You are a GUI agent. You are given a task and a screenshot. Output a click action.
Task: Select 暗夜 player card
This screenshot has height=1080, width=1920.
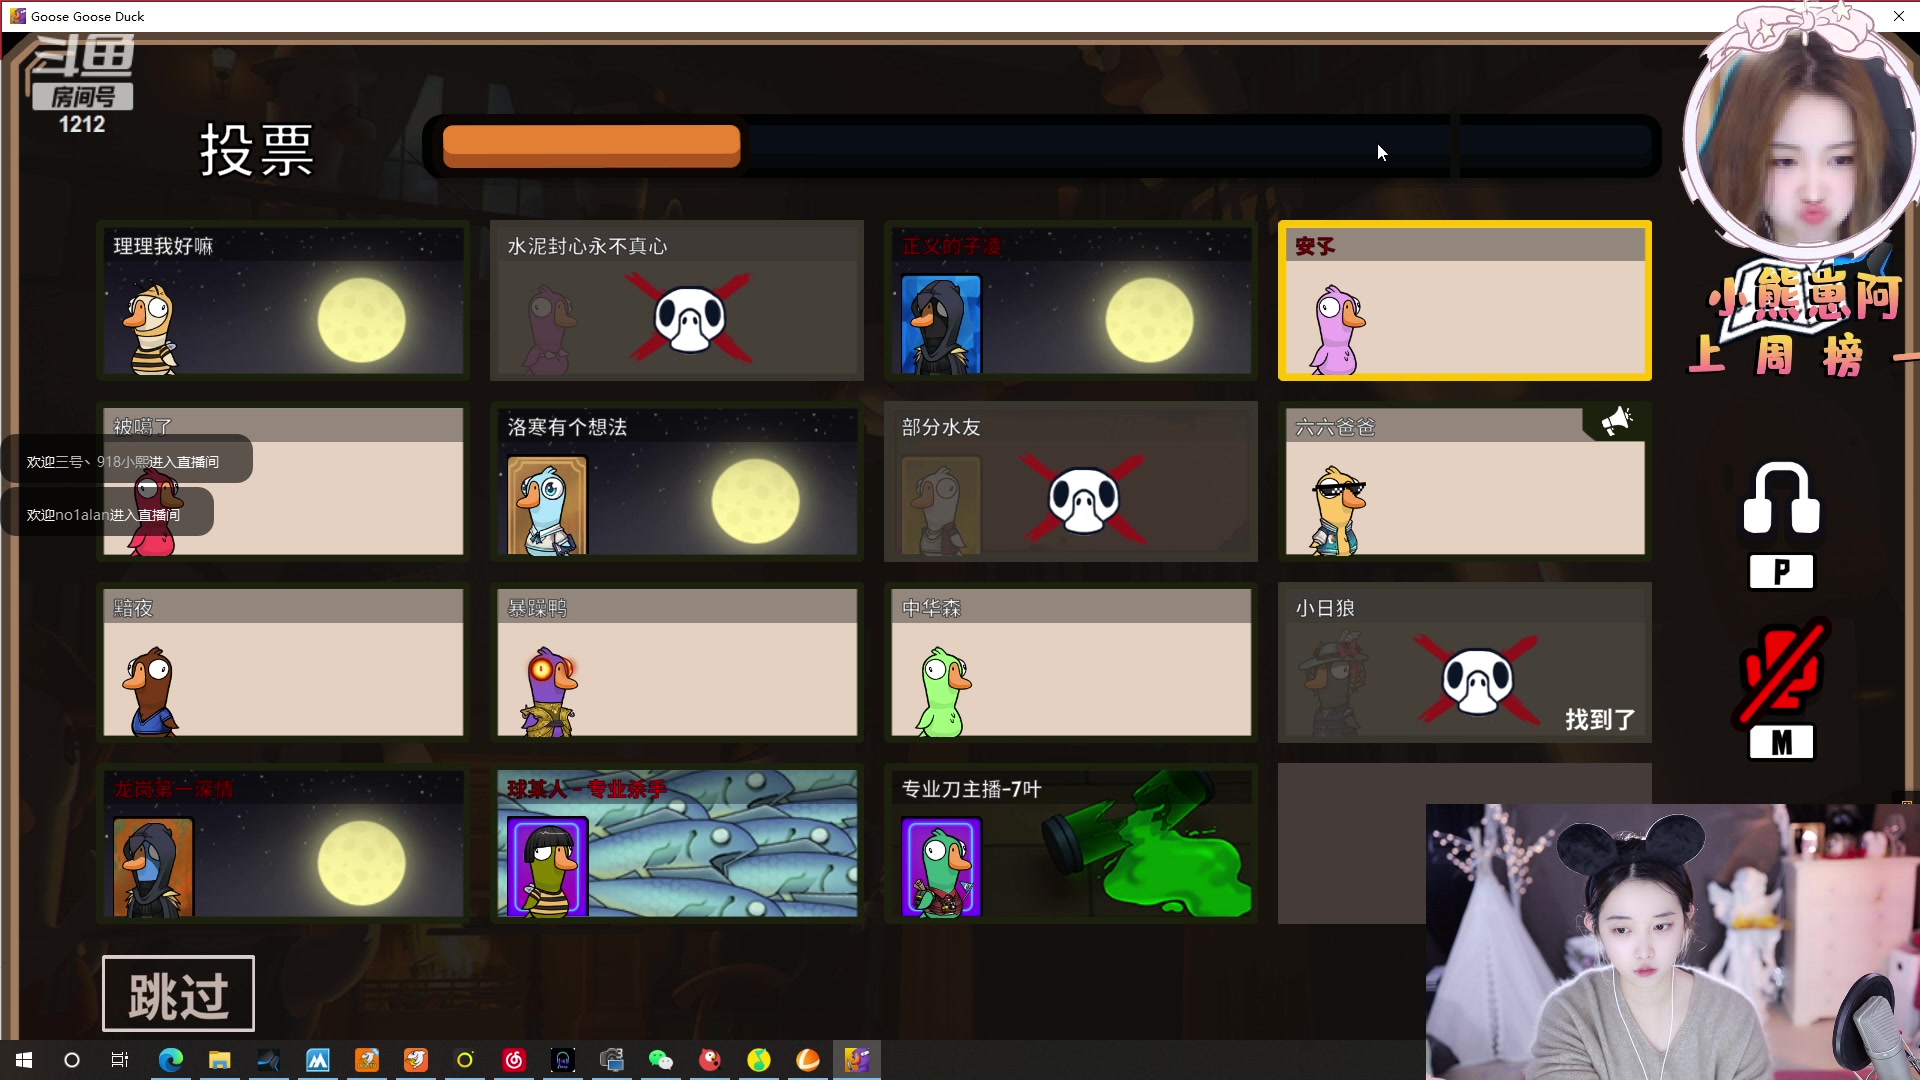pyautogui.click(x=283, y=662)
